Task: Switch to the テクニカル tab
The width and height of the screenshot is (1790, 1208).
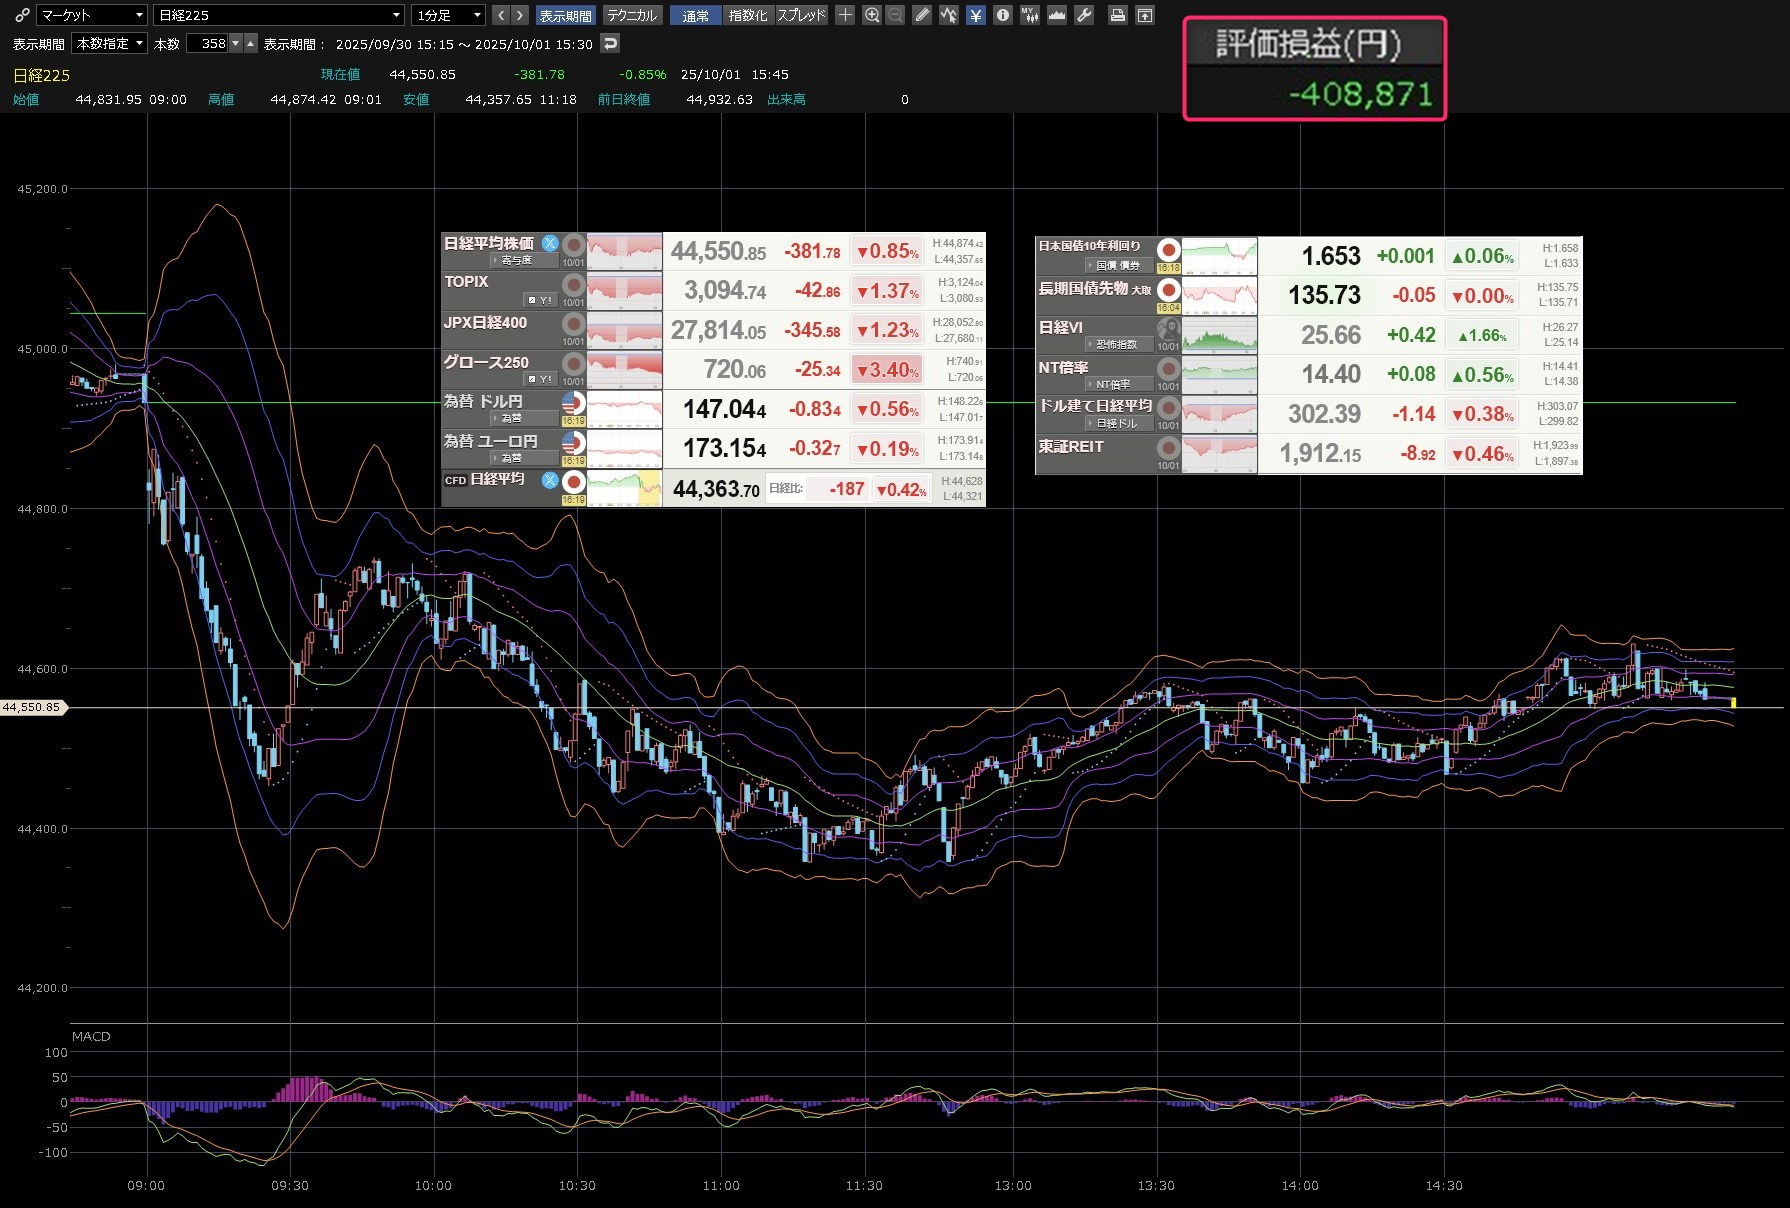Action: click(x=632, y=15)
